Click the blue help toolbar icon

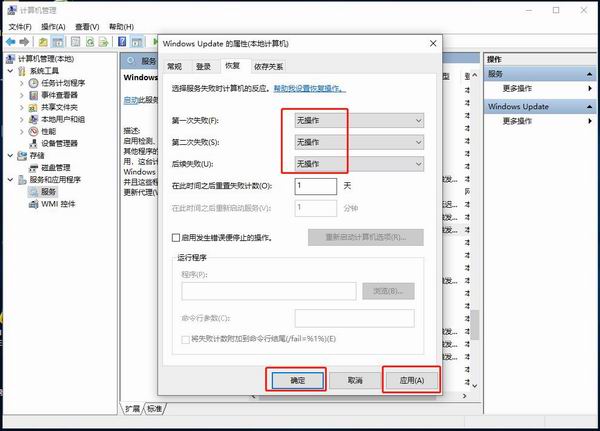[x=122, y=43]
